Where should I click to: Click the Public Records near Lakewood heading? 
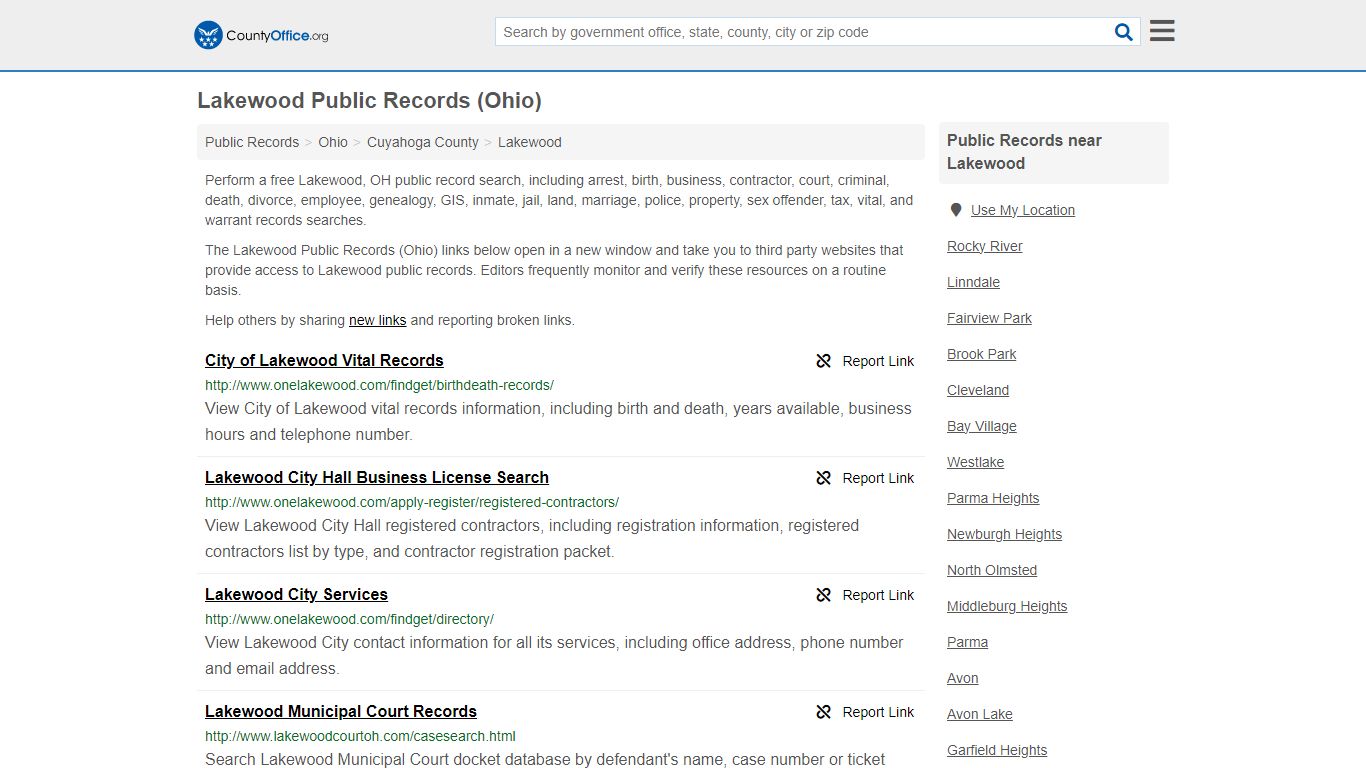click(1024, 152)
